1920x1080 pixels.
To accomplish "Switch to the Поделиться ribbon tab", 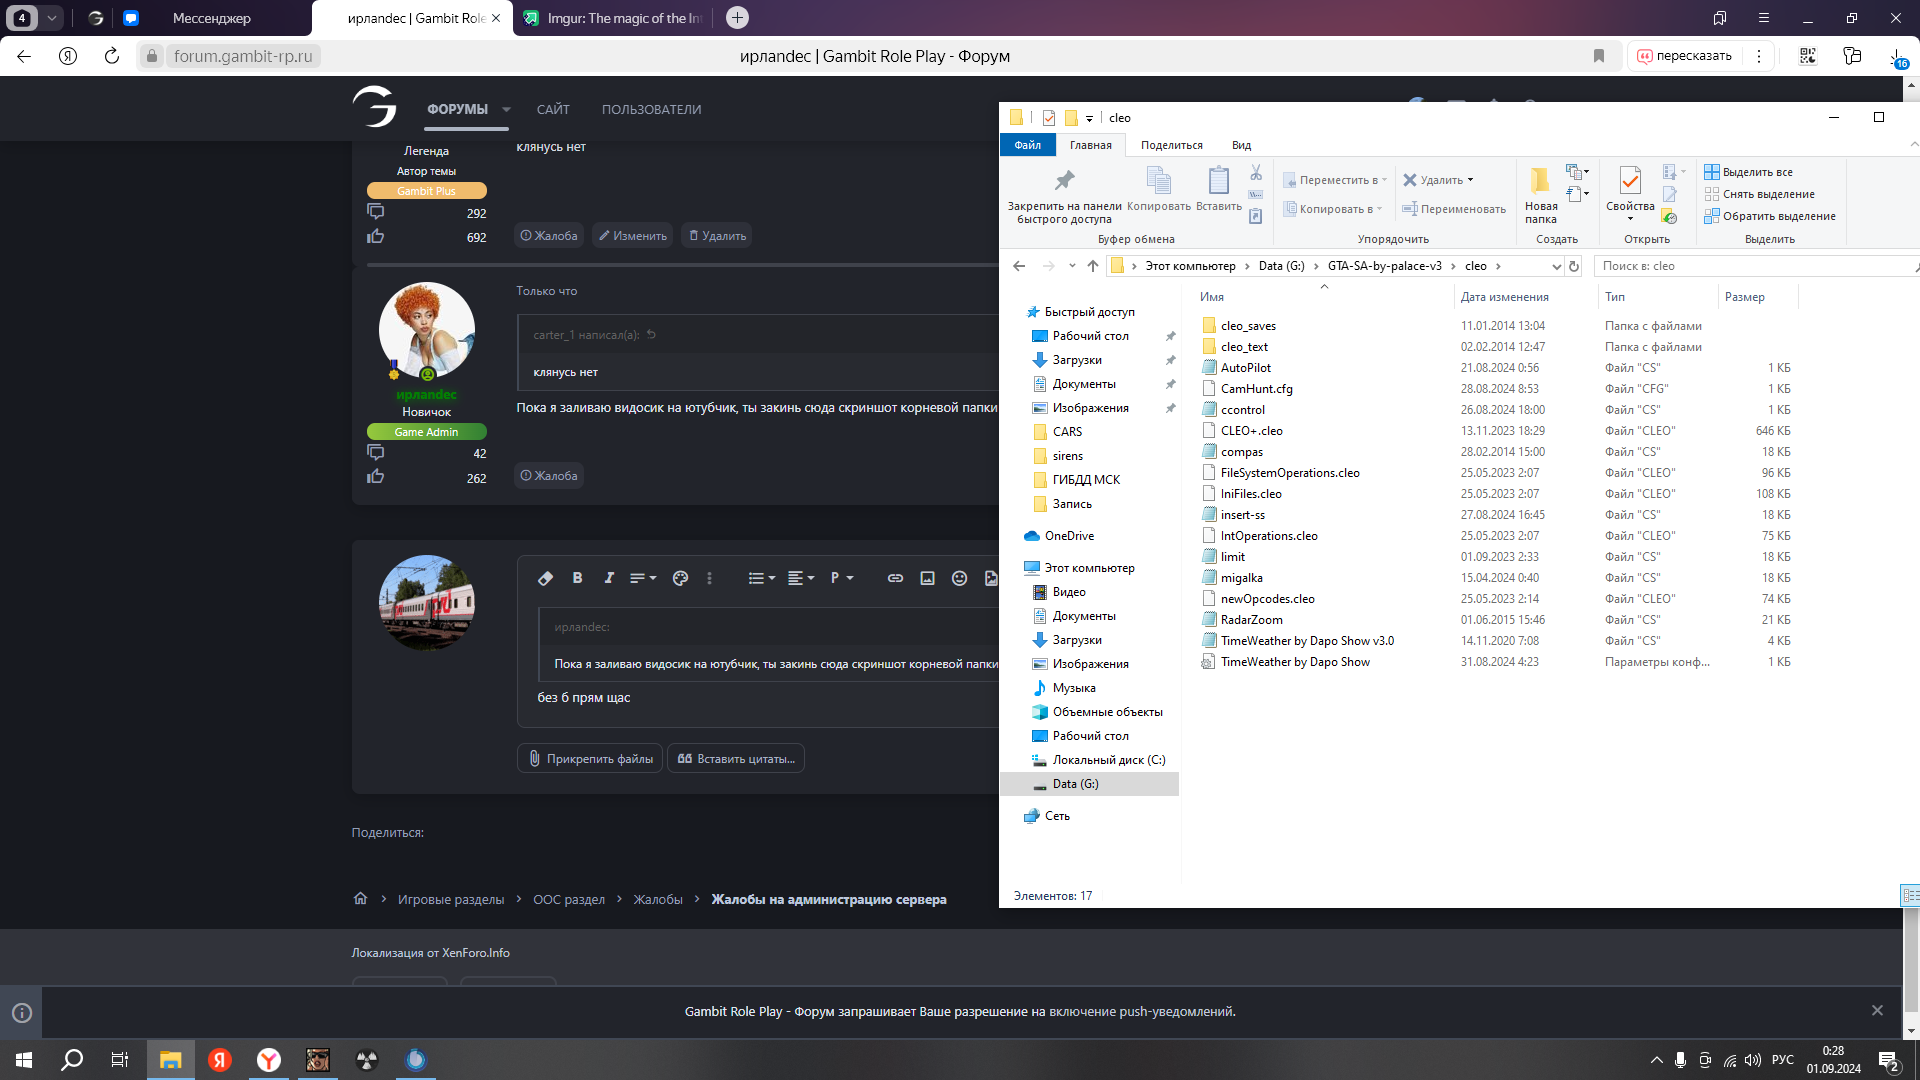I will [1171, 145].
